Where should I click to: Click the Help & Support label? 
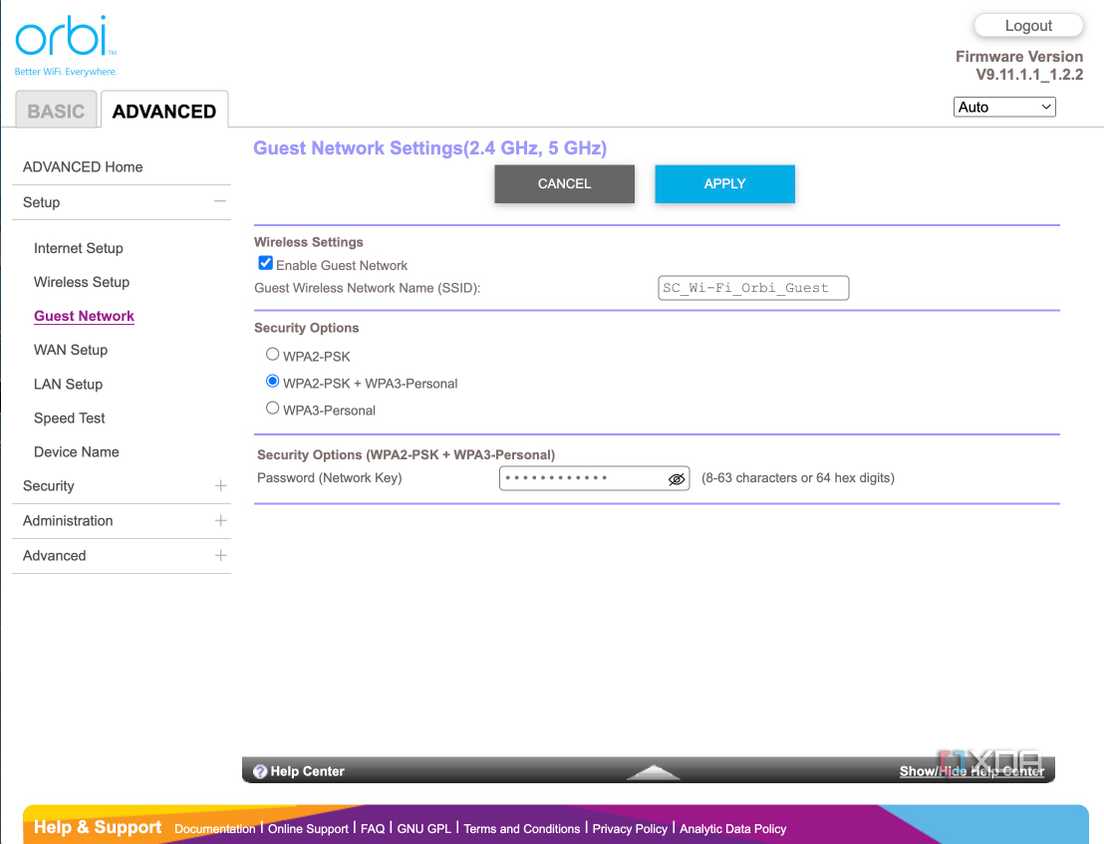[x=97, y=827]
